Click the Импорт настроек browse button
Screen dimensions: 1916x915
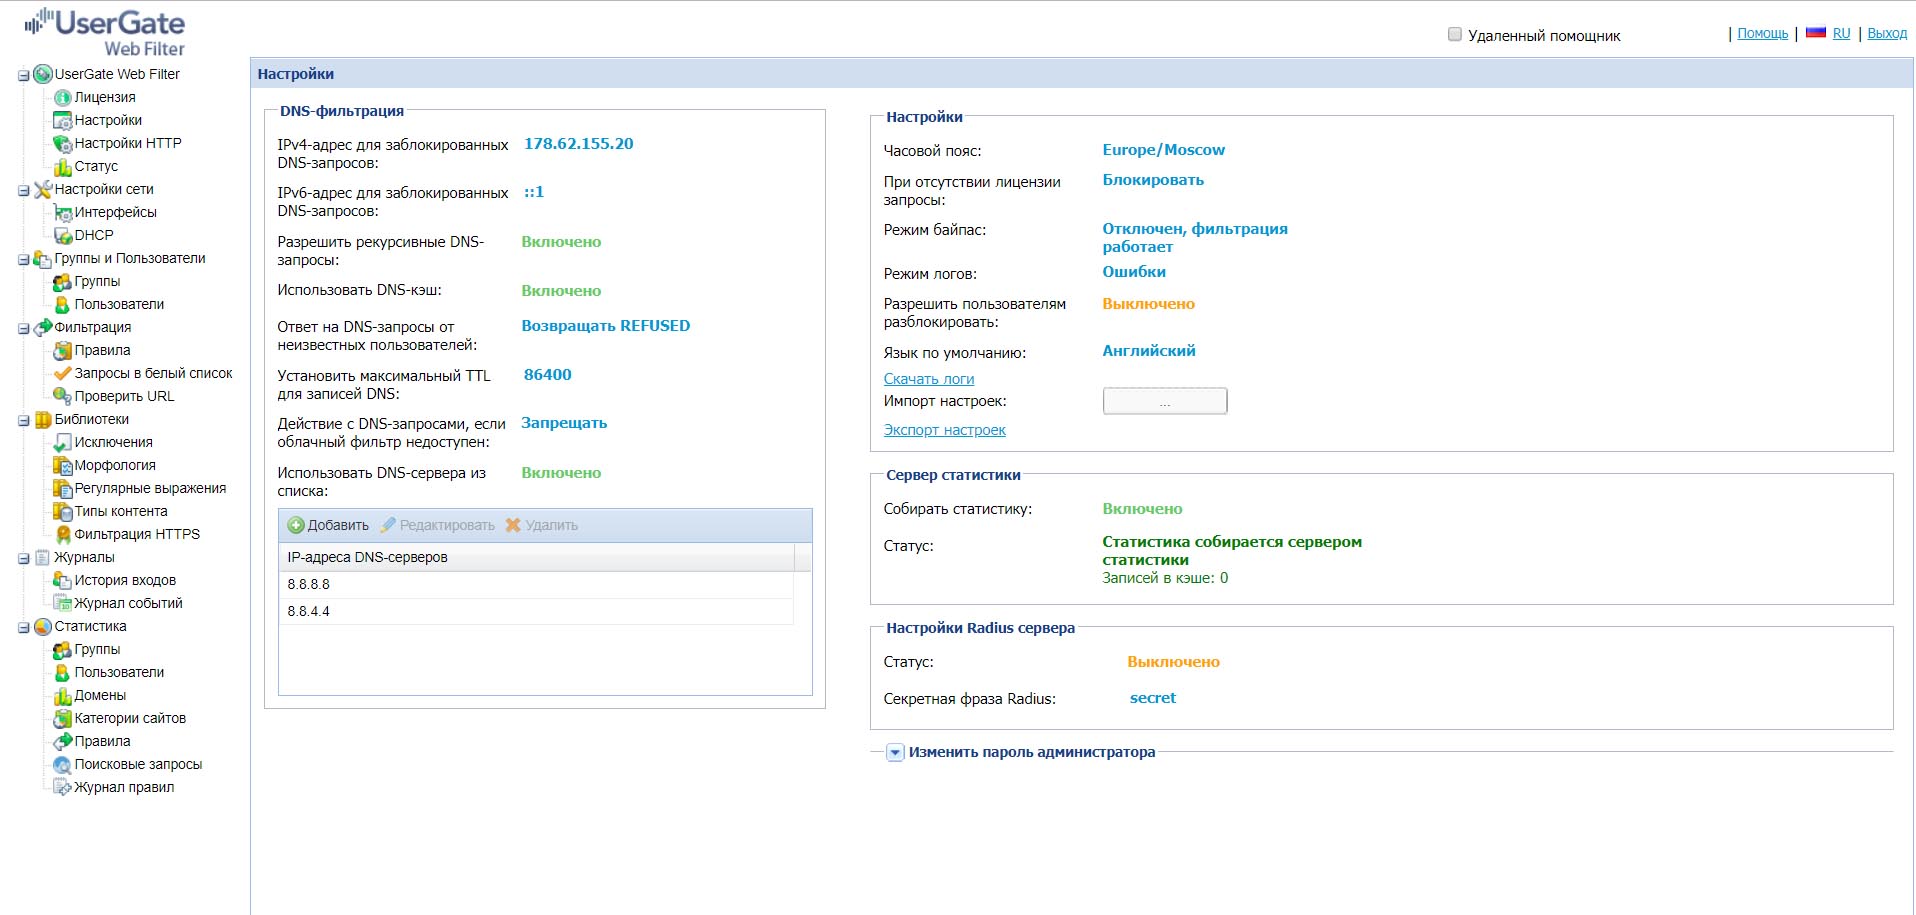click(1164, 401)
